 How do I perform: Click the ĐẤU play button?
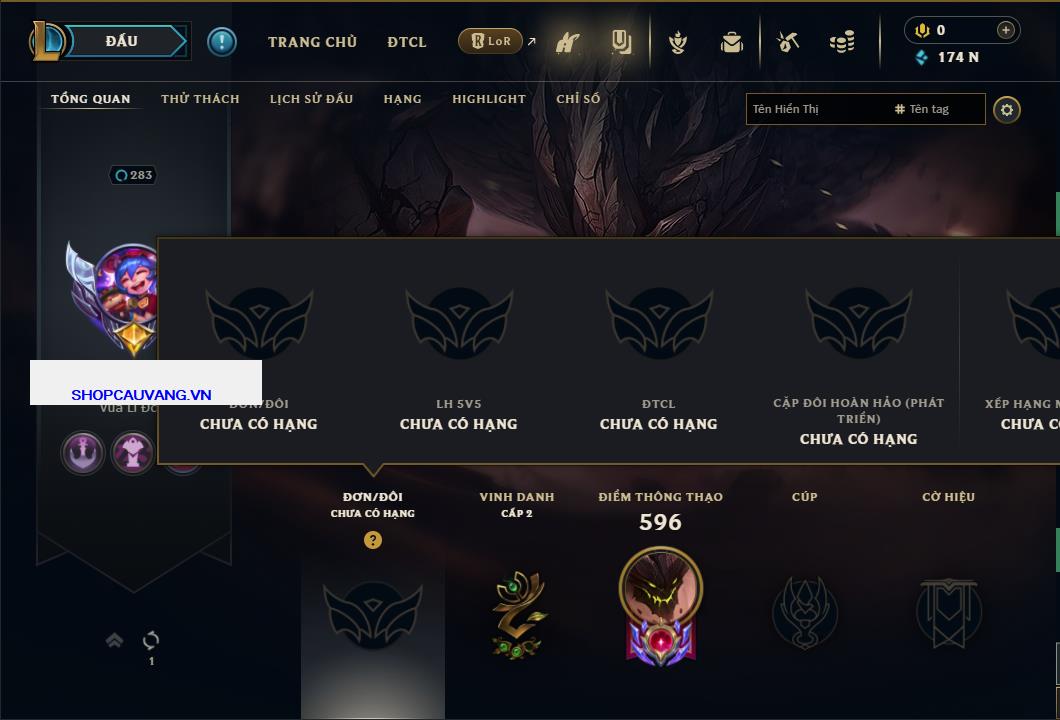coord(122,41)
